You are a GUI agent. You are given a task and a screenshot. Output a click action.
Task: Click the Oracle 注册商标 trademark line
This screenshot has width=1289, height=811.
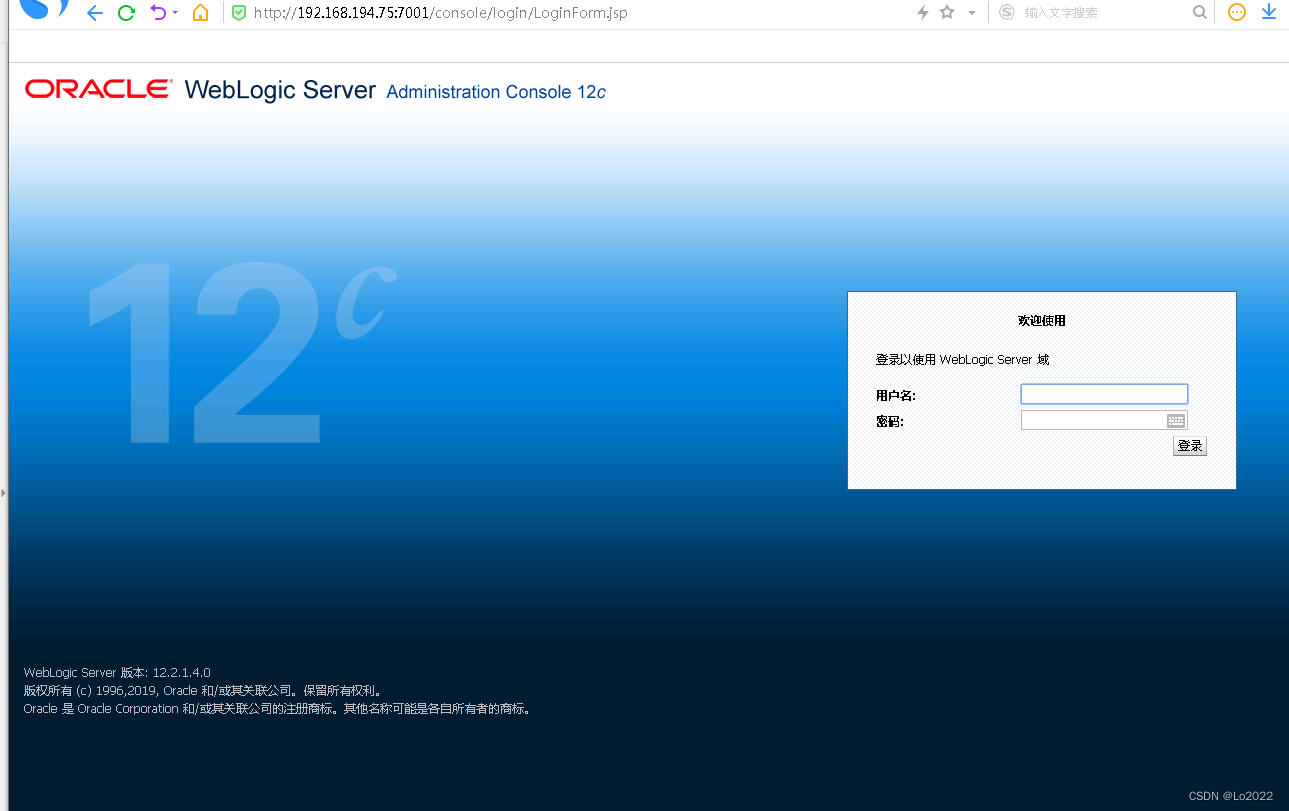pyautogui.click(x=278, y=709)
